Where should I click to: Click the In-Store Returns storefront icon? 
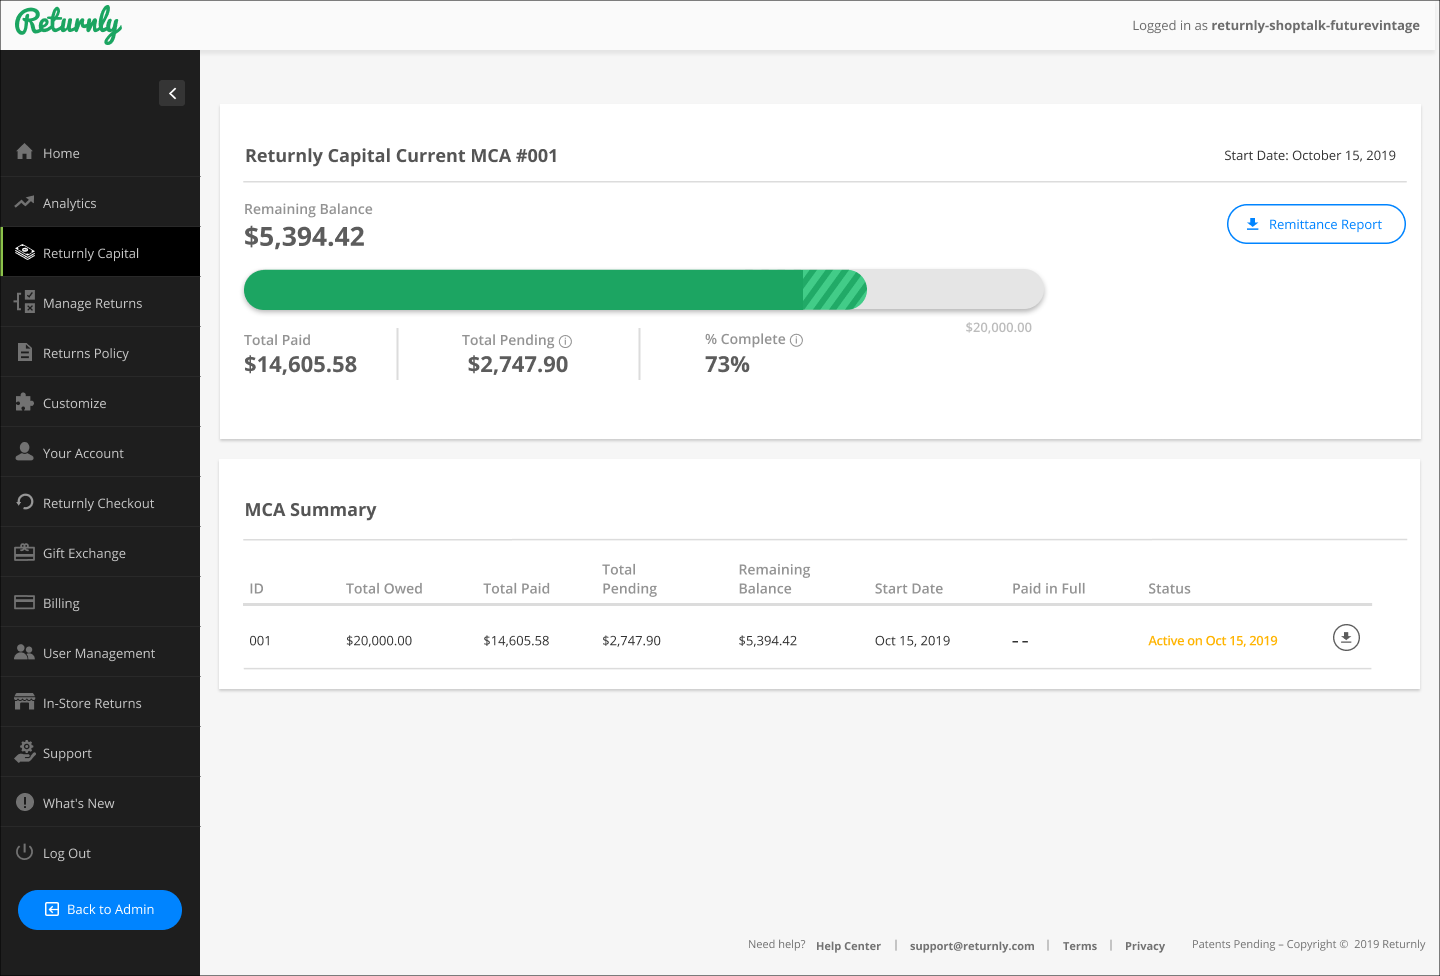point(25,702)
